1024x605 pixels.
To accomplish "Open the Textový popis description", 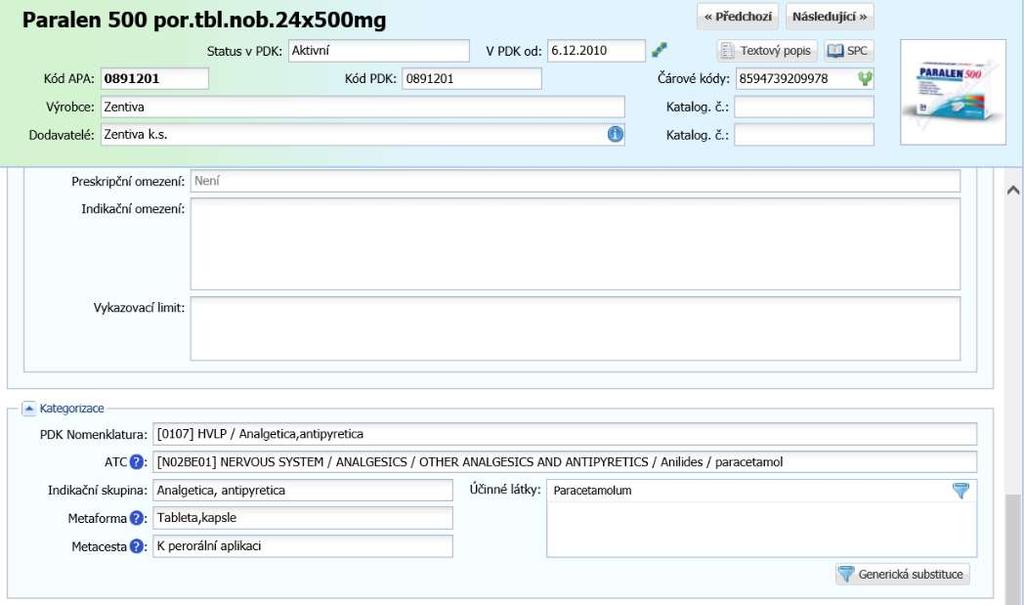I will point(767,51).
